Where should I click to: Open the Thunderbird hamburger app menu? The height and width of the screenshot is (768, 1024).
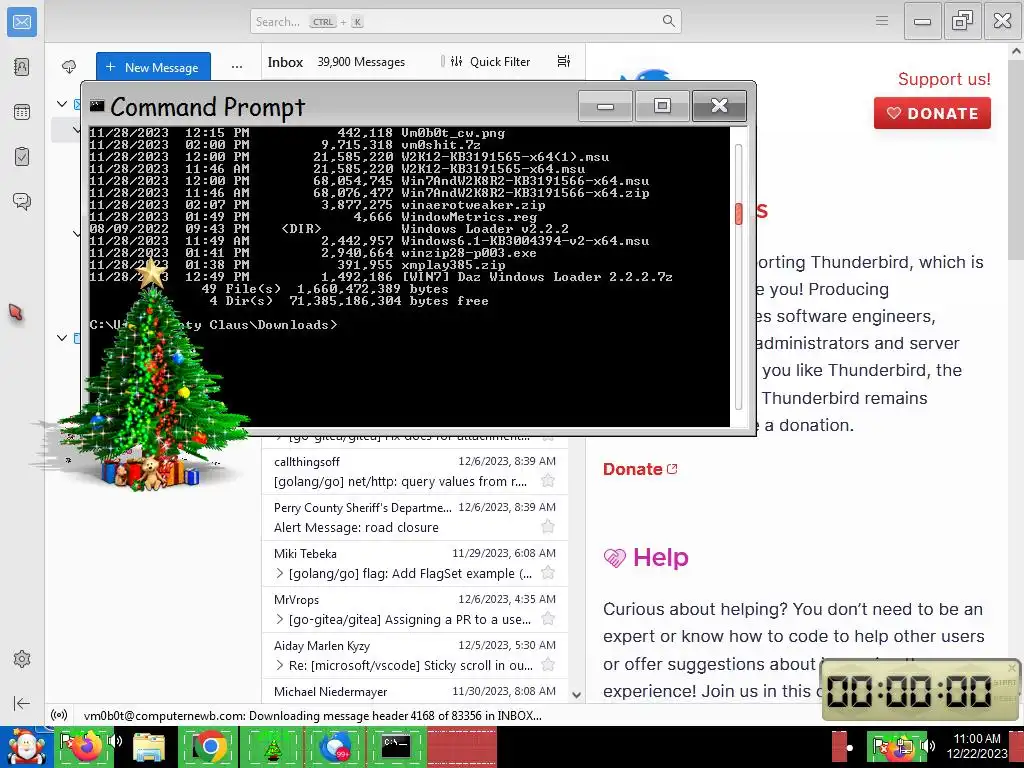(882, 21)
